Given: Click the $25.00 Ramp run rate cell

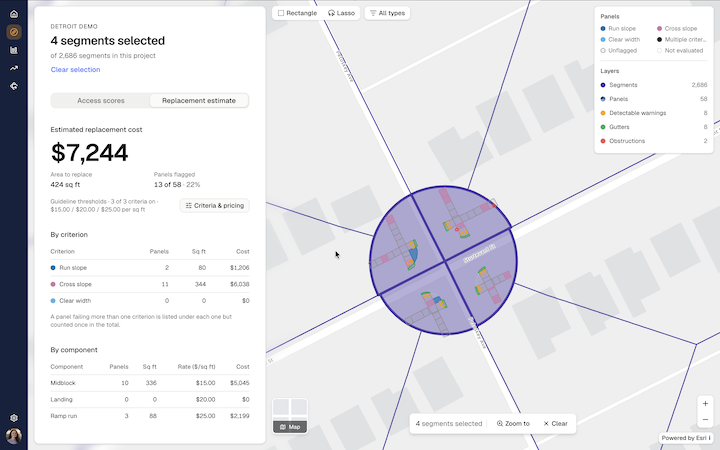Looking at the screenshot, I should tap(205, 416).
